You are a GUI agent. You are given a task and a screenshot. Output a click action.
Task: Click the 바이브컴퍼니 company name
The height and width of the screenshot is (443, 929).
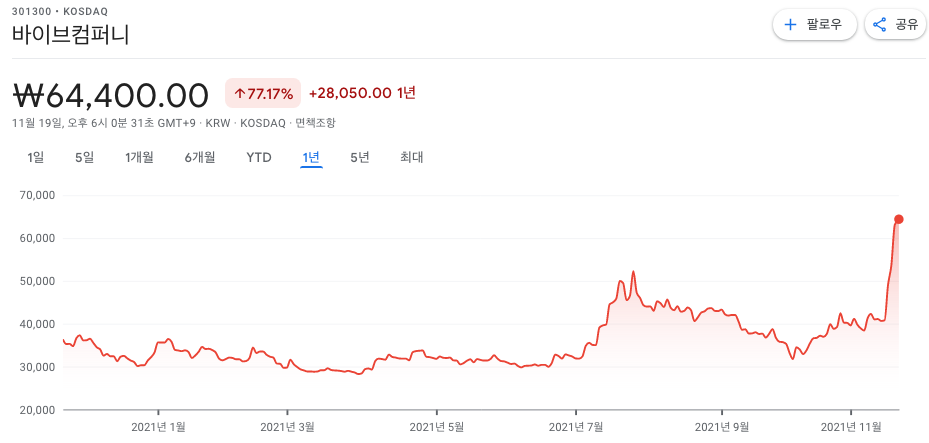tap(71, 34)
